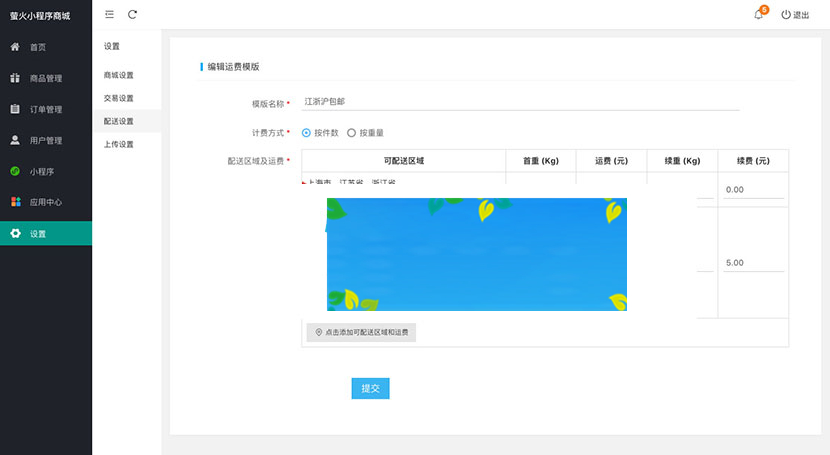Click the user icon for 用户管理

pos(15,140)
